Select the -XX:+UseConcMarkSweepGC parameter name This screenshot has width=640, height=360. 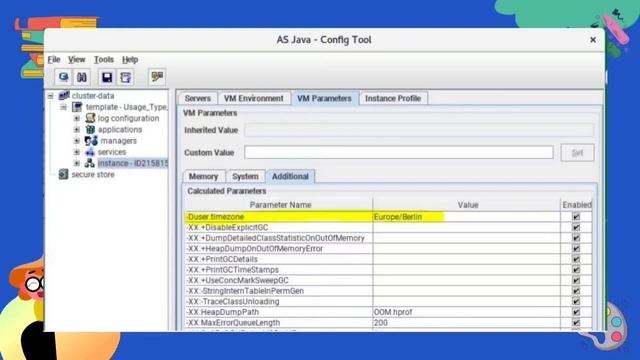click(237, 280)
